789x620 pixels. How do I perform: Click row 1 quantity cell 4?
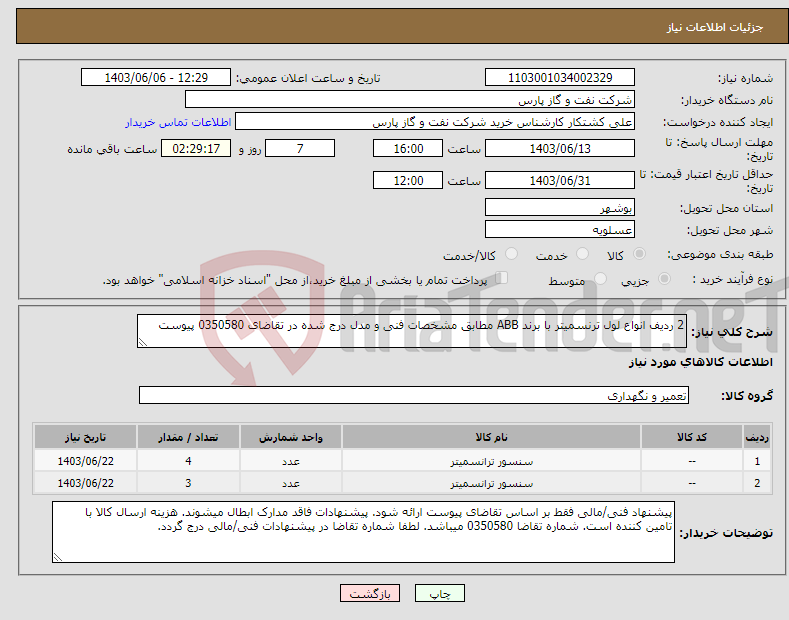pyautogui.click(x=188, y=461)
